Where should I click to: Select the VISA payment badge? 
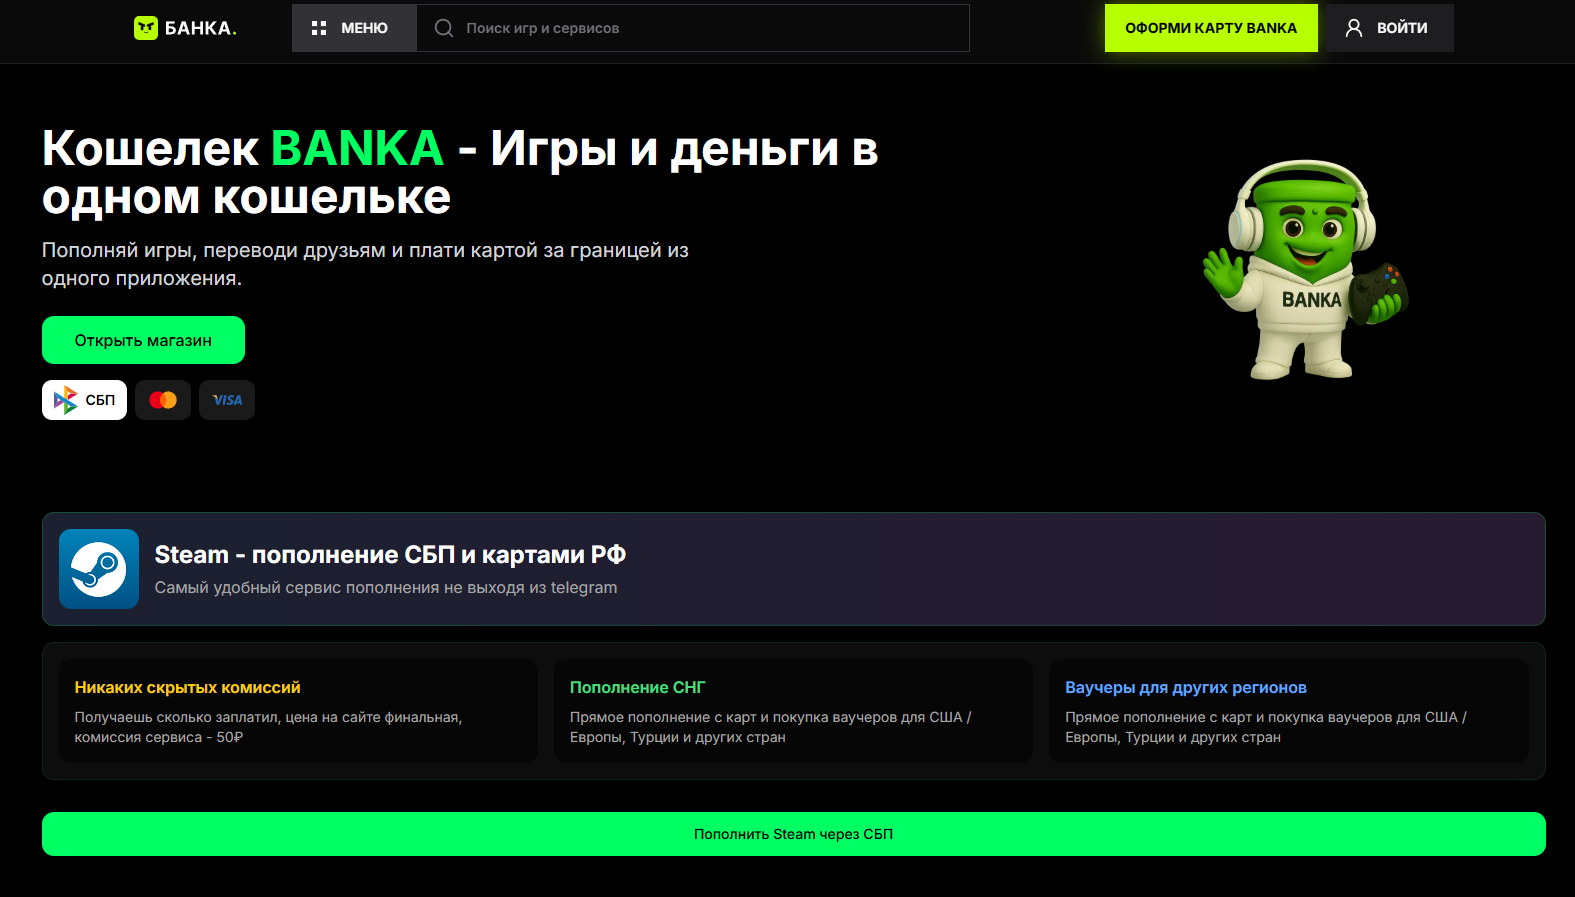[x=227, y=400]
